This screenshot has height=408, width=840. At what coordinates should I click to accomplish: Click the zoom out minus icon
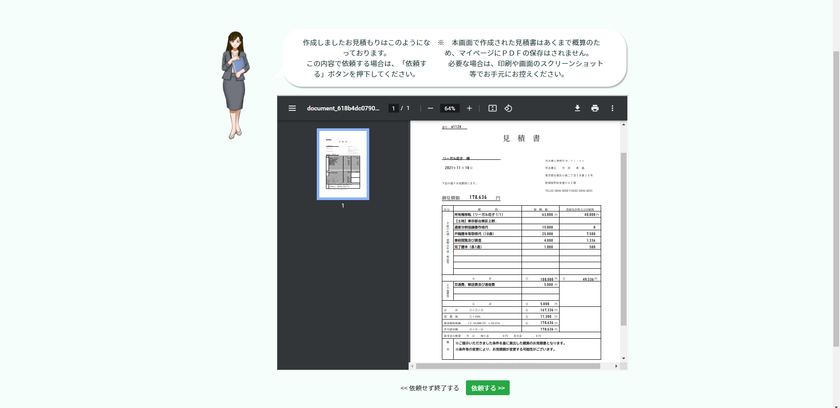pyautogui.click(x=430, y=108)
